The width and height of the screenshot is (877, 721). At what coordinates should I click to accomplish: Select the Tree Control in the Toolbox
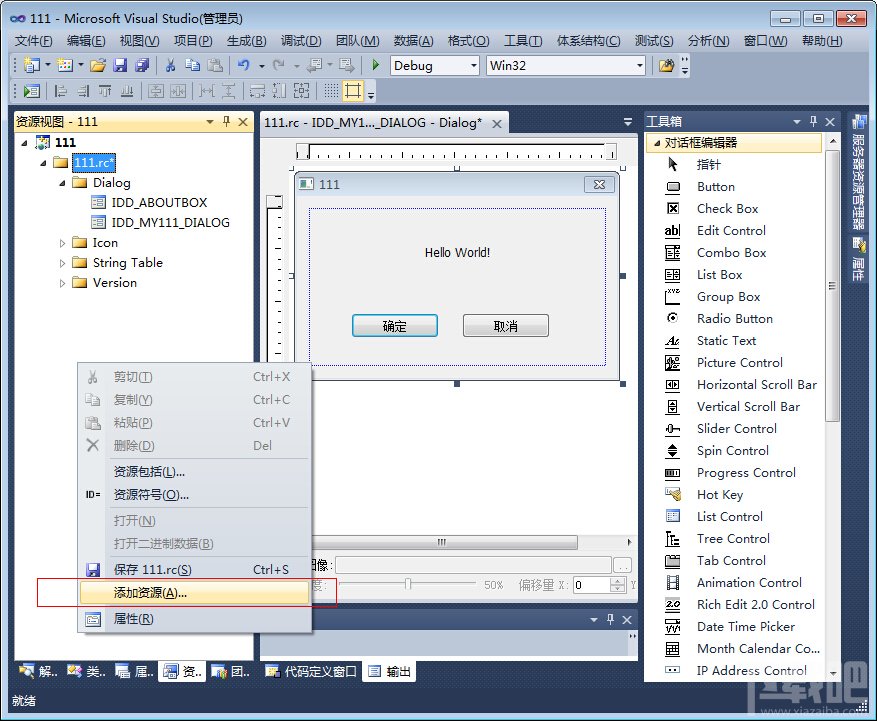pos(732,538)
